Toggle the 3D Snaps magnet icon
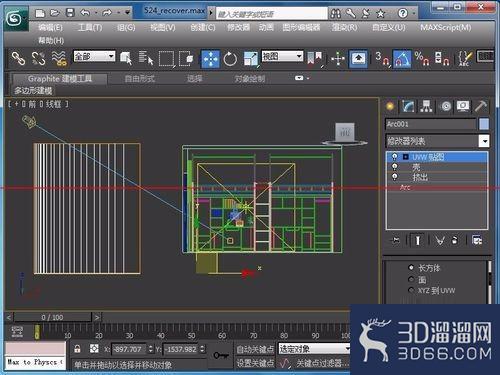 point(382,59)
